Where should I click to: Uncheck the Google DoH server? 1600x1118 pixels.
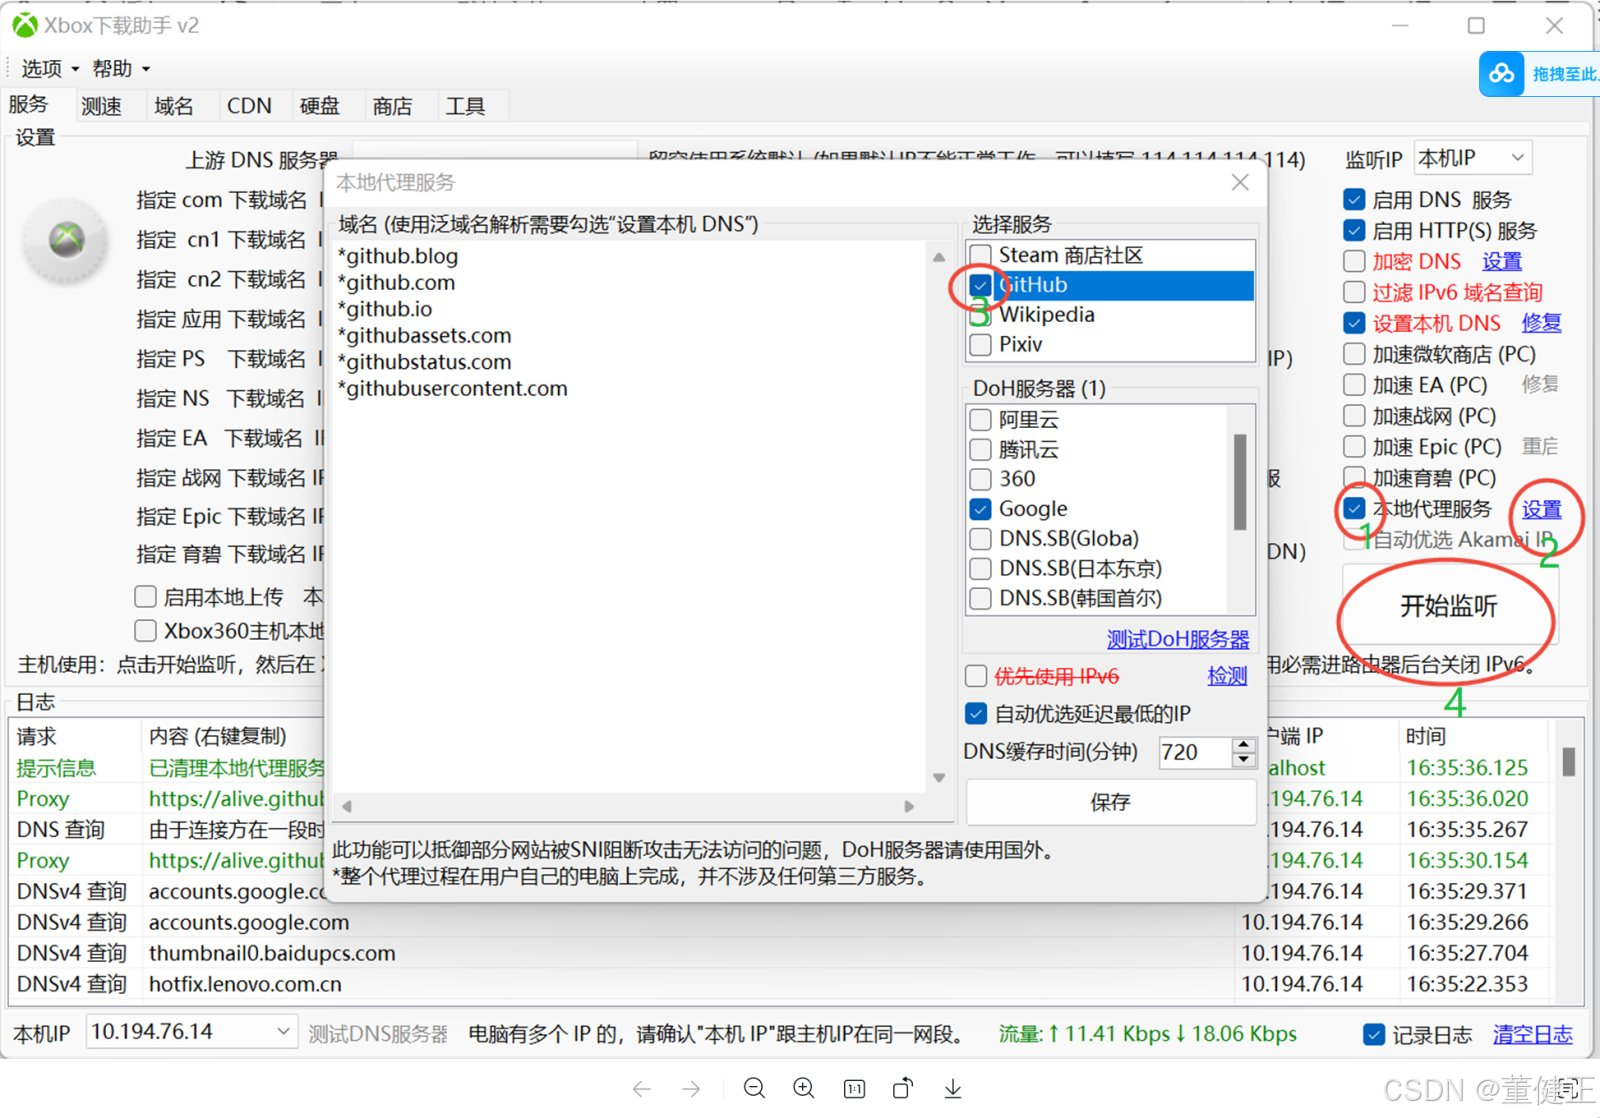[981, 509]
